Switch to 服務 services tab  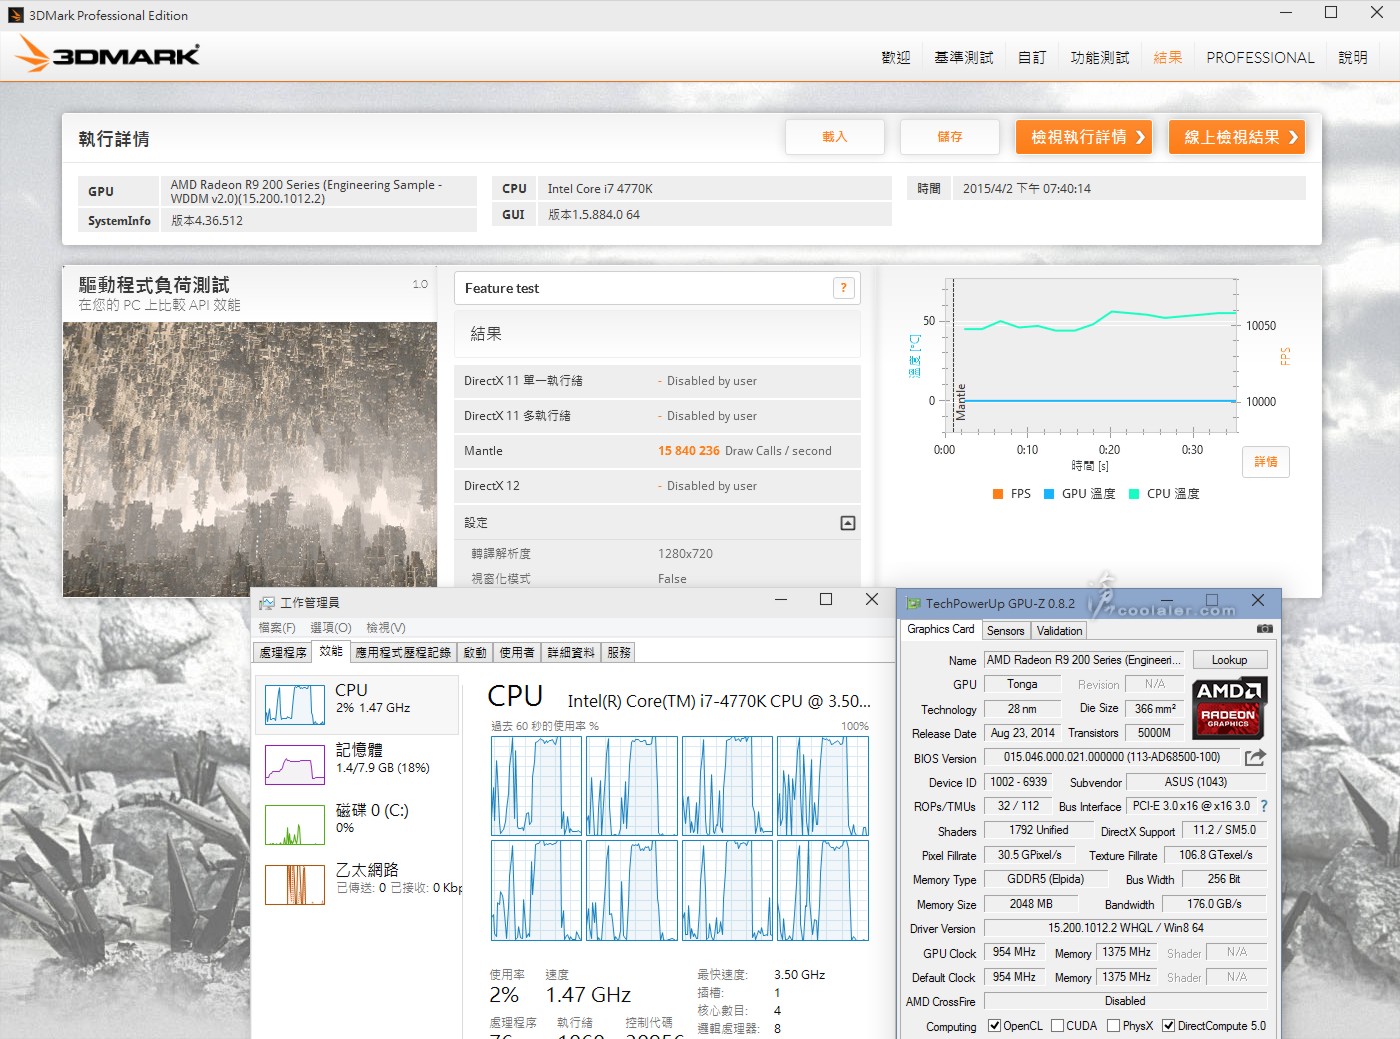point(619,652)
